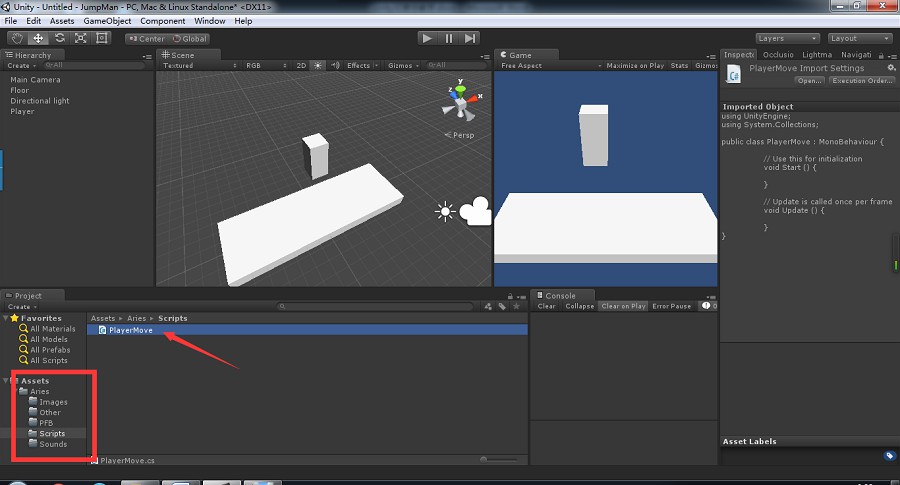Switch to the Inspector tab
The height and width of the screenshot is (485, 900).
(x=738, y=55)
